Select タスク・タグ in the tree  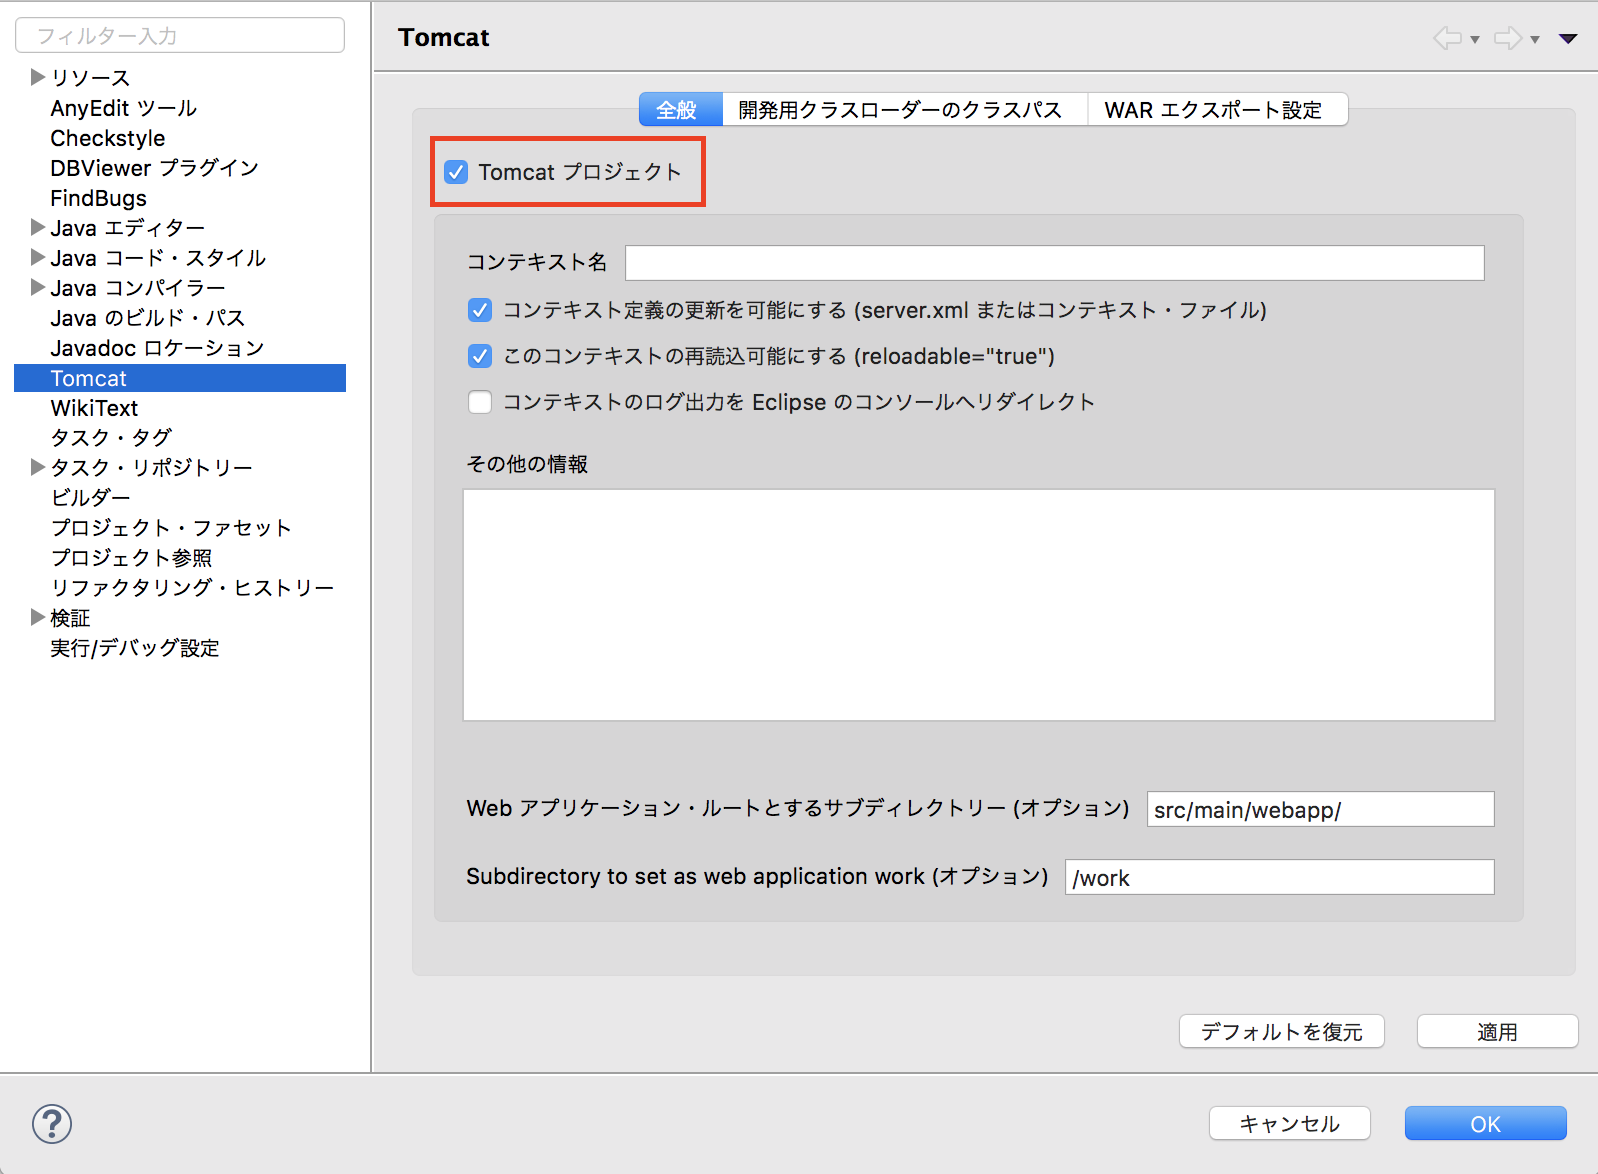(x=111, y=438)
